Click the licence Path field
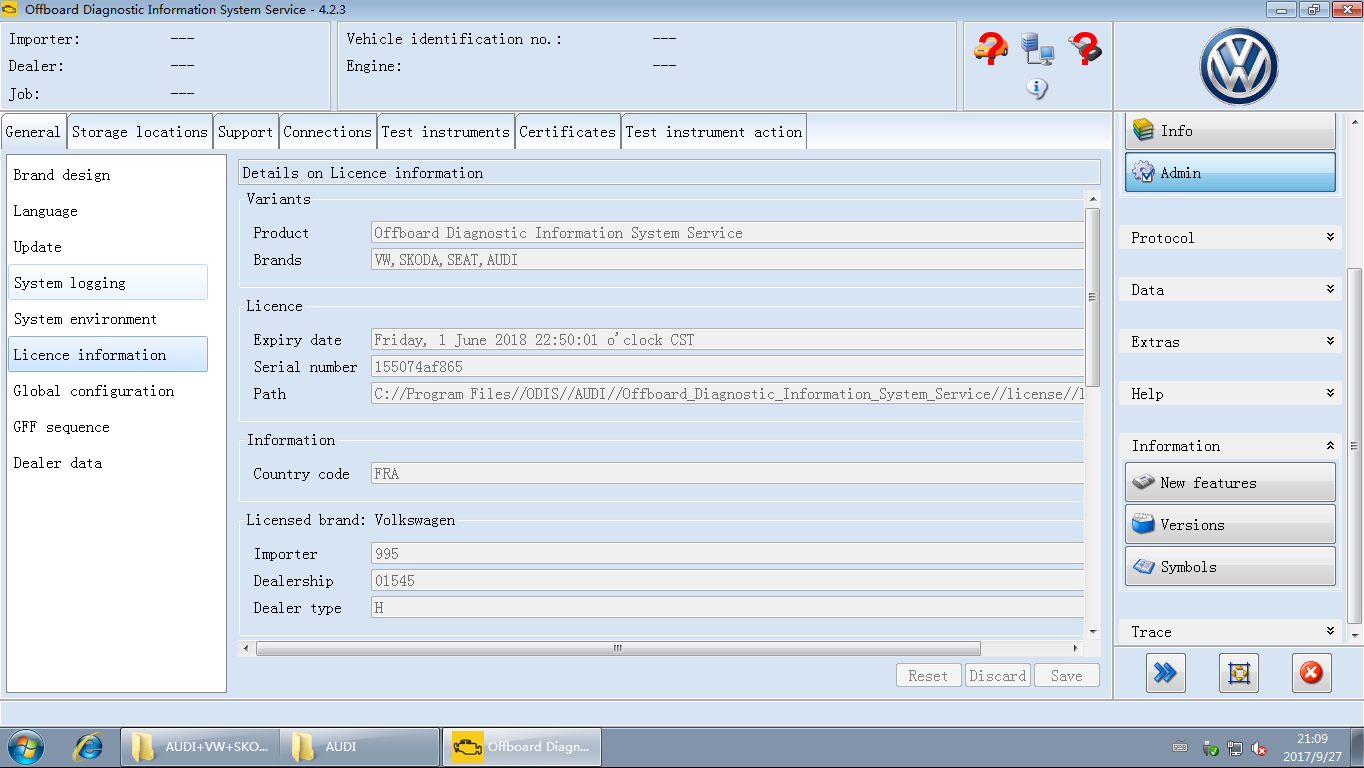The height and width of the screenshot is (768, 1364). (727, 394)
